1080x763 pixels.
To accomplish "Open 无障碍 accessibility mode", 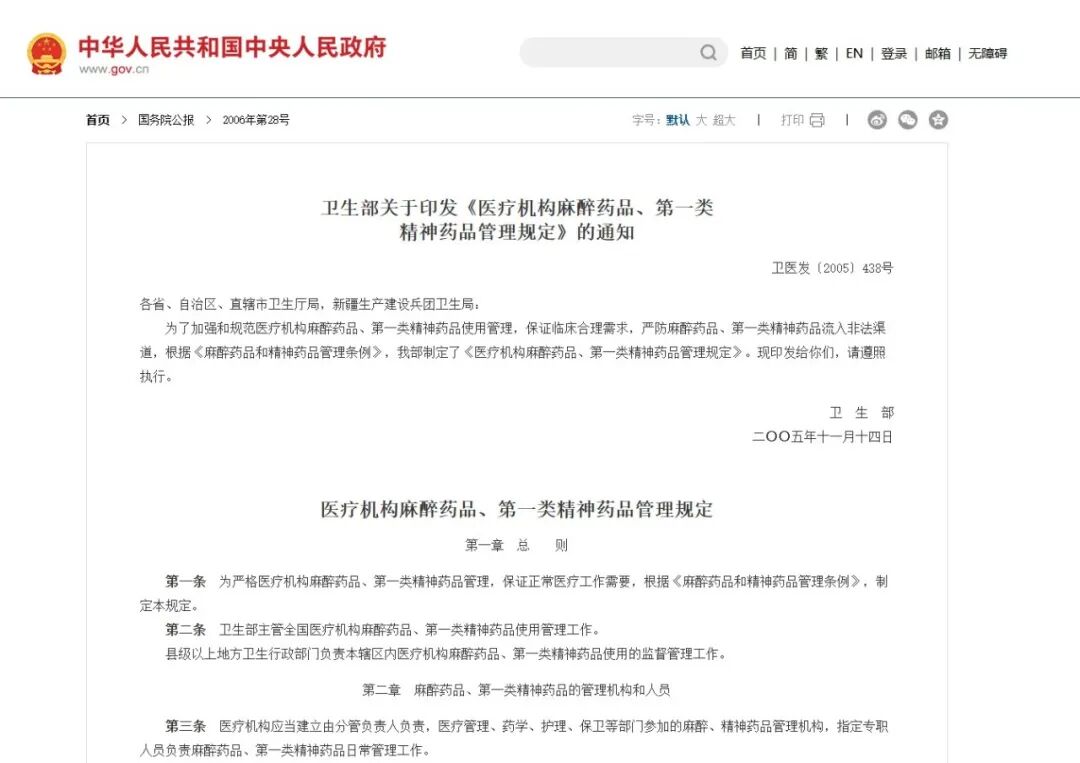I will [x=987, y=54].
